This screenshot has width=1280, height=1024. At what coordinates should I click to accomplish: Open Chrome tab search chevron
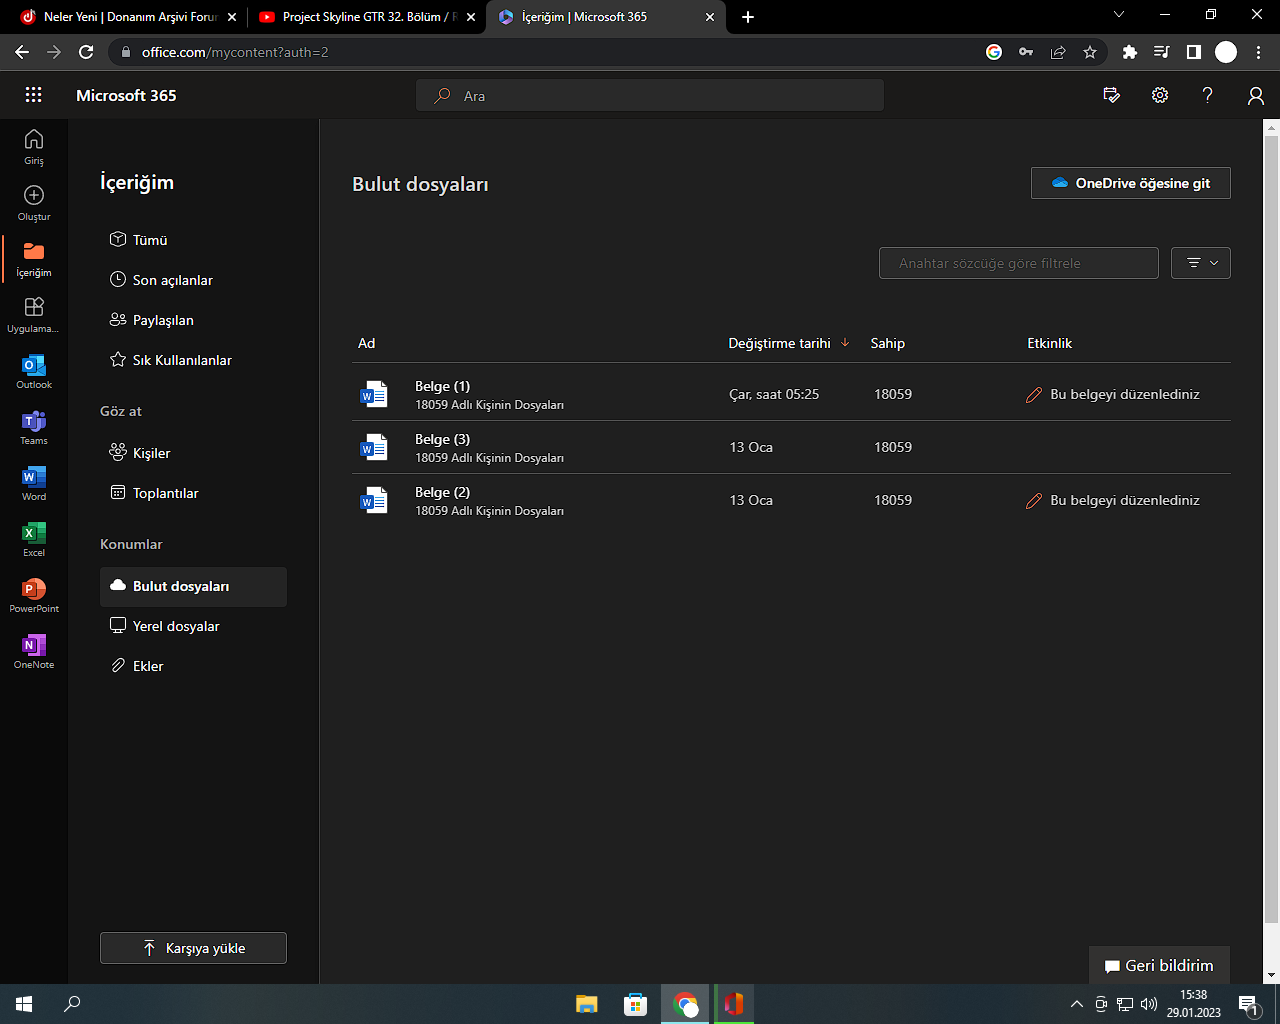point(1119,15)
